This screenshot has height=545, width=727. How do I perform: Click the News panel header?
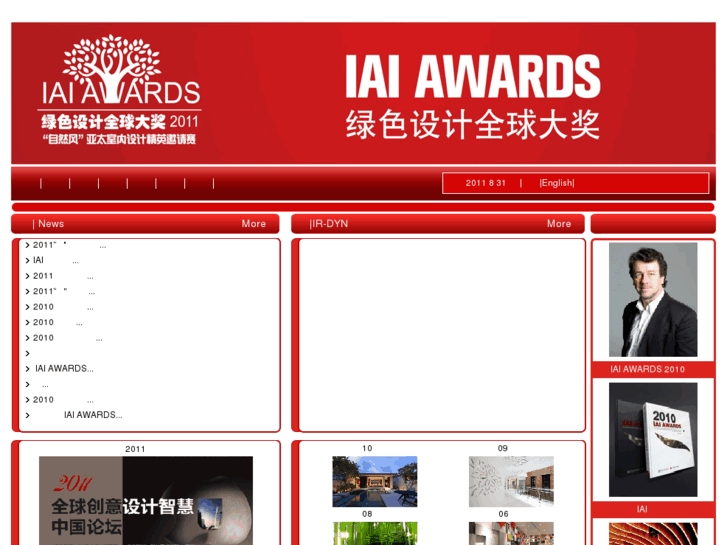point(145,224)
